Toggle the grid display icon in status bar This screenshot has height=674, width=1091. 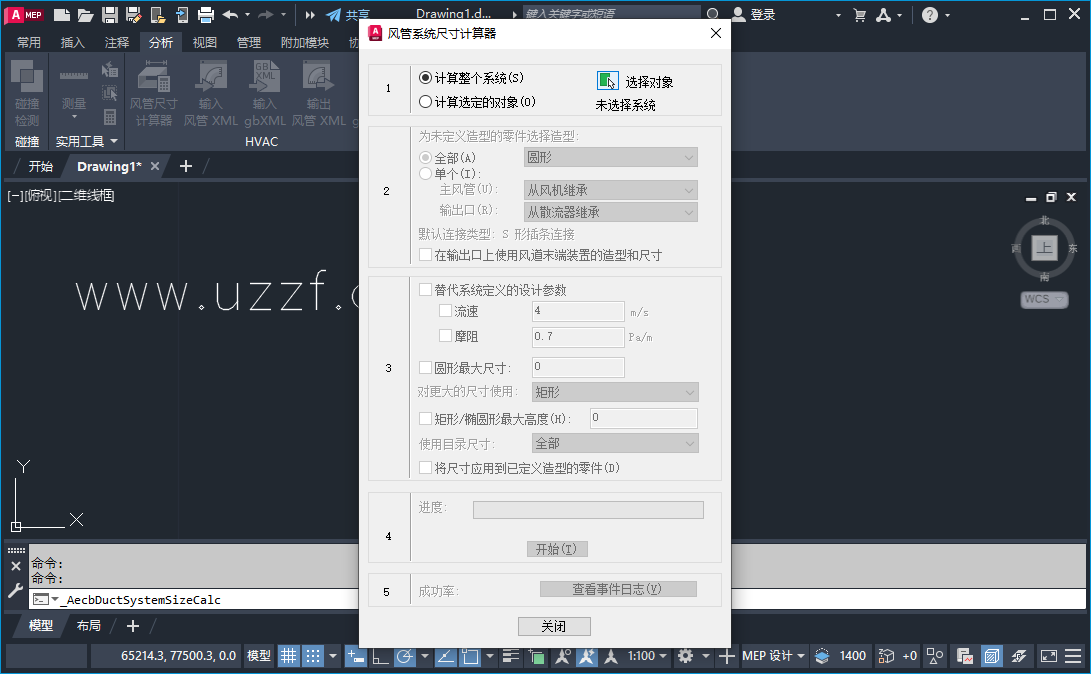click(287, 656)
